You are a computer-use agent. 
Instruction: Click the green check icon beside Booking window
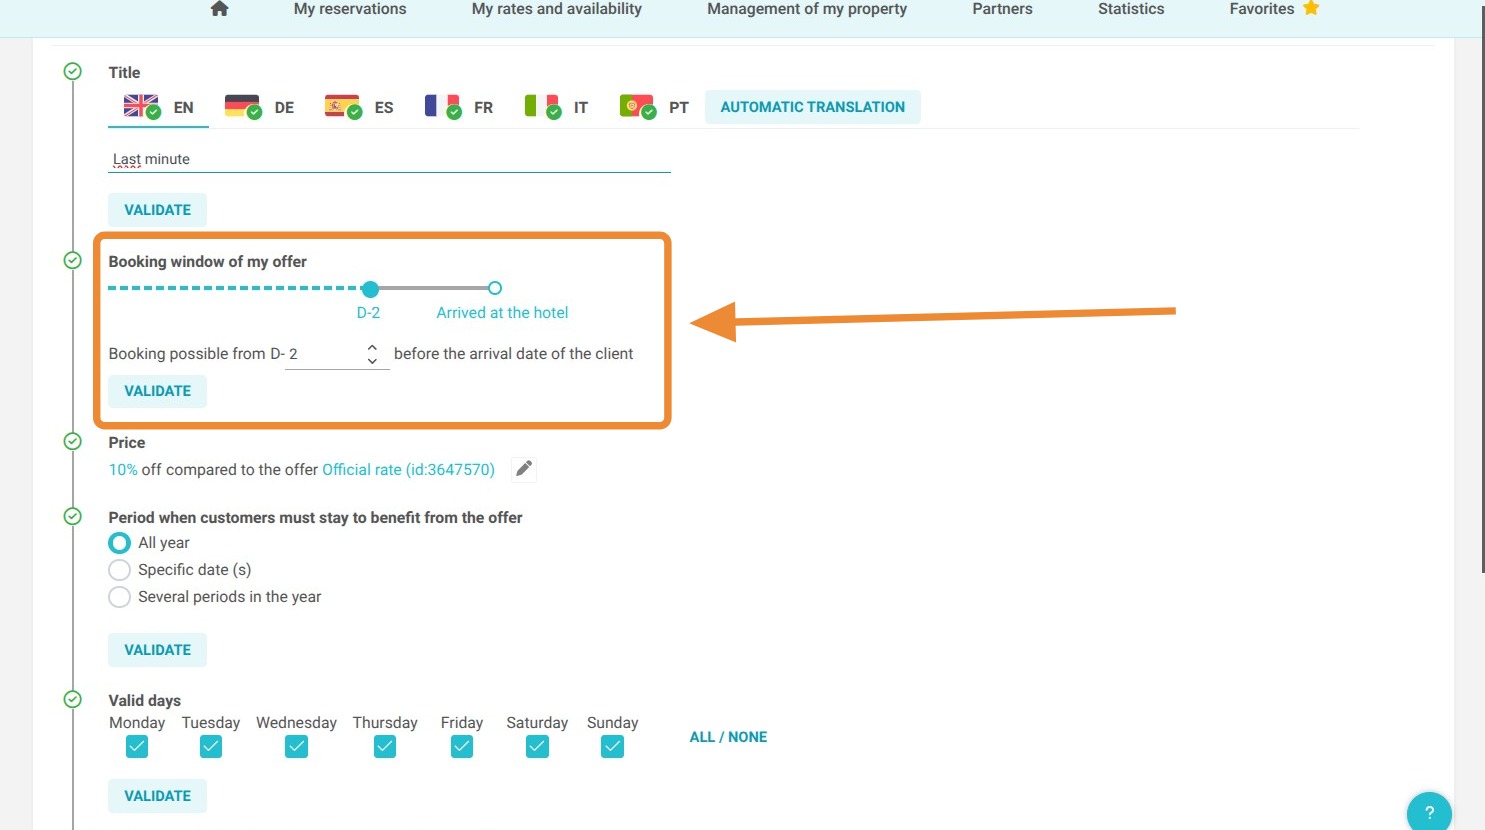(x=72, y=260)
